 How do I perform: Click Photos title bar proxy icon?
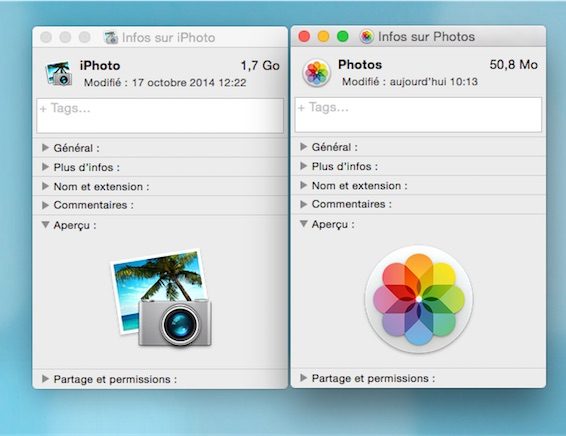pos(367,36)
